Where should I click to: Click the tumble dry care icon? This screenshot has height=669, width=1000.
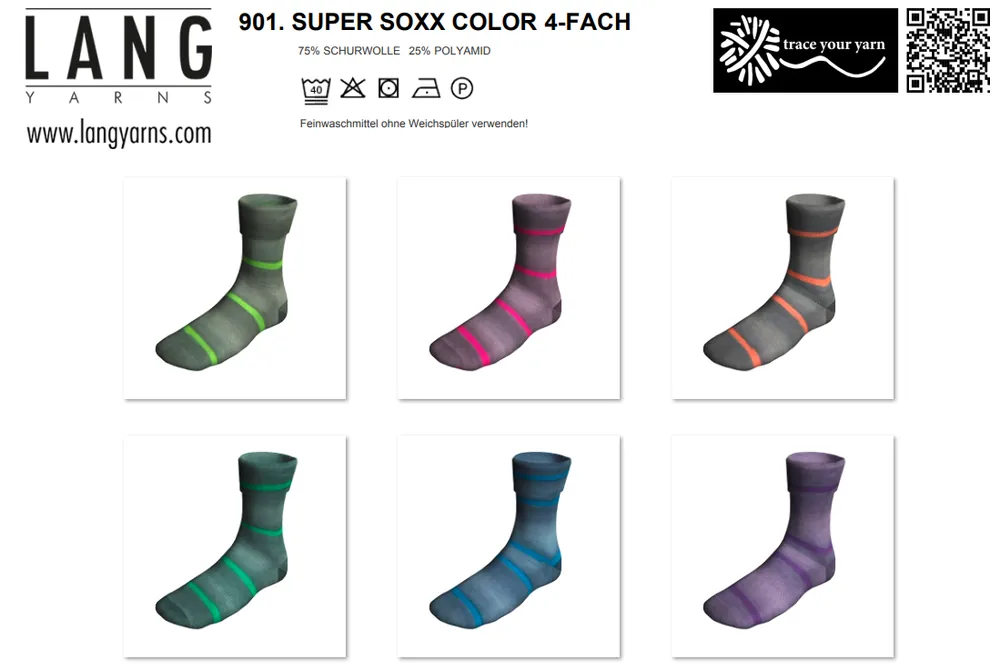pos(388,88)
